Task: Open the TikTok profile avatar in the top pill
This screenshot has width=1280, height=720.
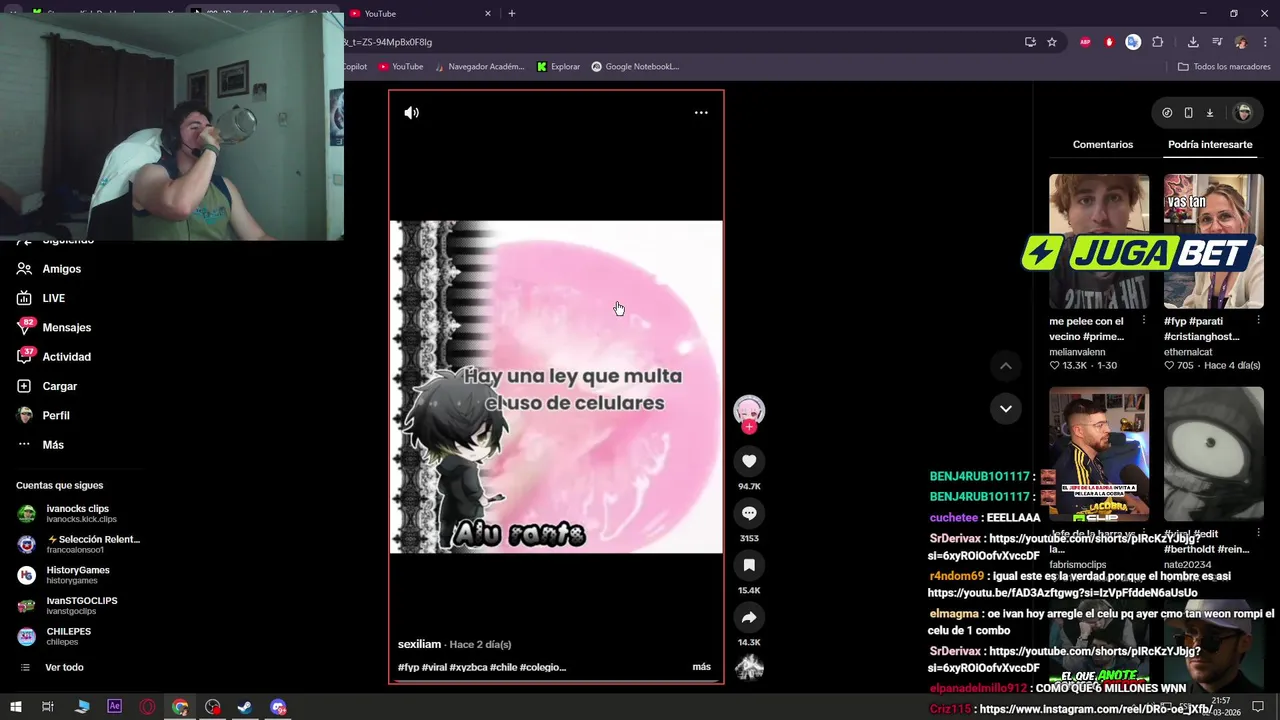Action: click(1244, 113)
